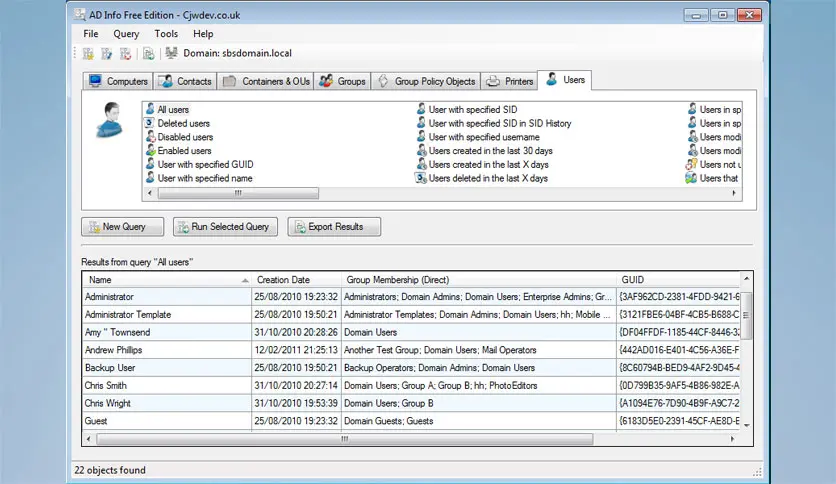Click results horizontal scroll right arrow
This screenshot has width=836, height=484.
click(x=733, y=439)
